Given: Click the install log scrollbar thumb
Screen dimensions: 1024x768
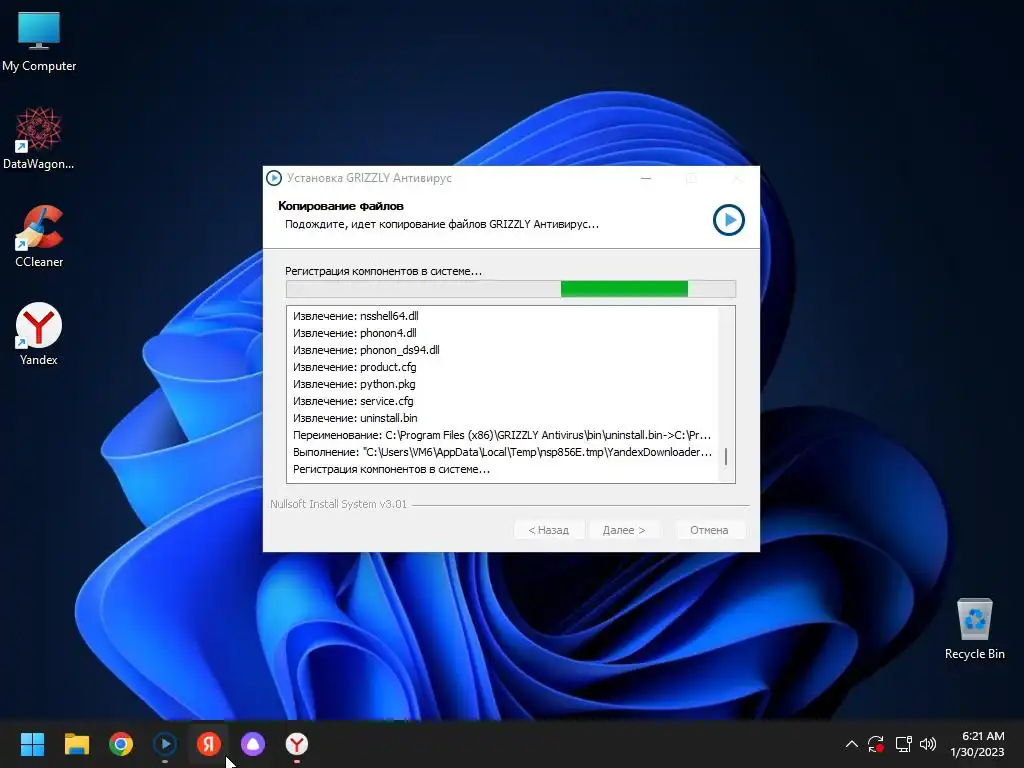Looking at the screenshot, I should (x=726, y=456).
